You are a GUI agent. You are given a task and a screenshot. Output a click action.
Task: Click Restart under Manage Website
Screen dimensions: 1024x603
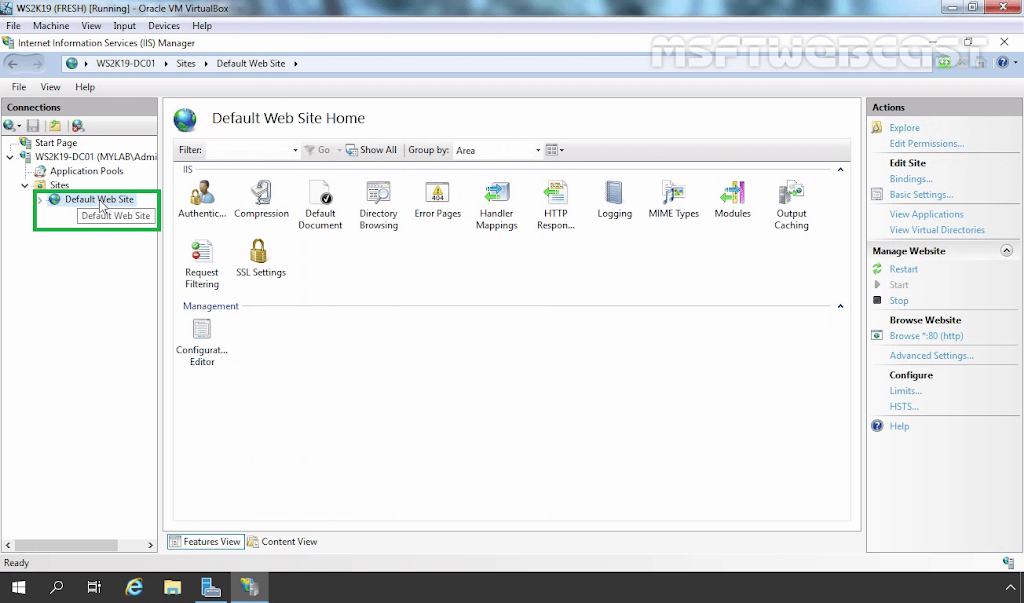point(903,269)
